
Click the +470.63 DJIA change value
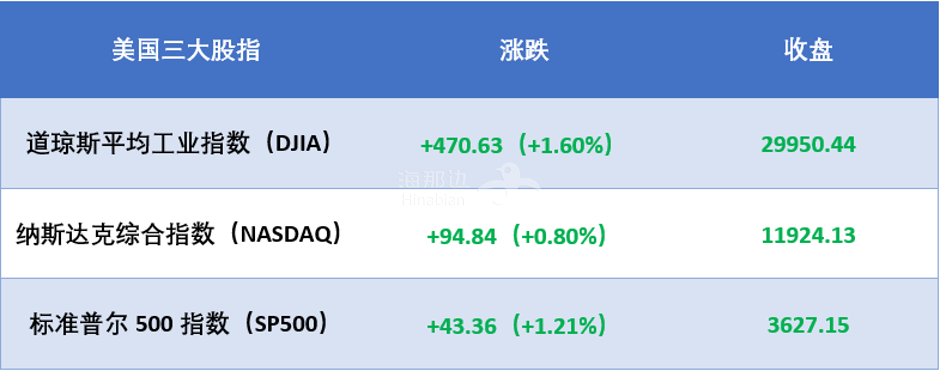(461, 146)
